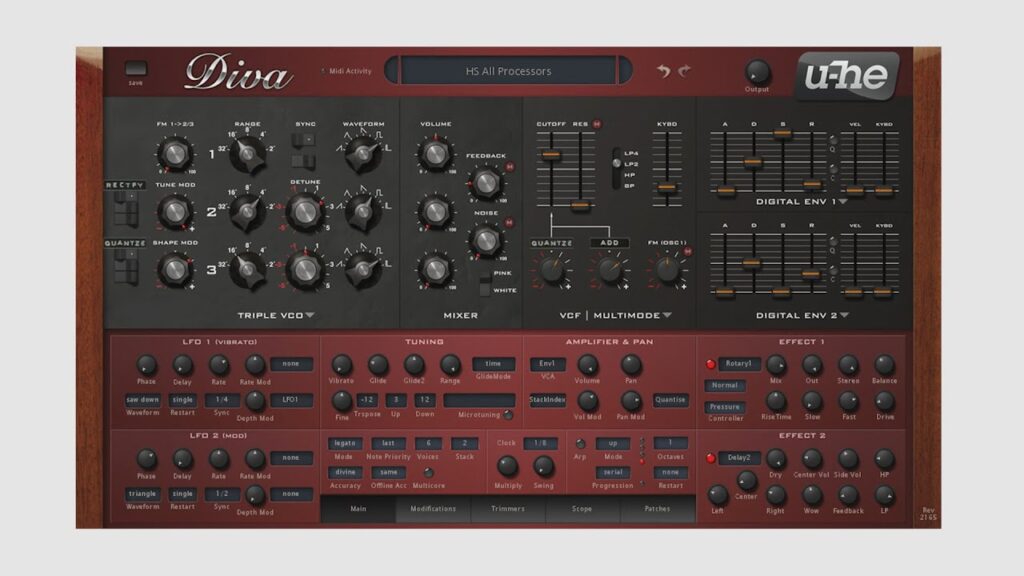This screenshot has width=1024, height=576.
Task: Open the Patches tab
Action: (657, 509)
